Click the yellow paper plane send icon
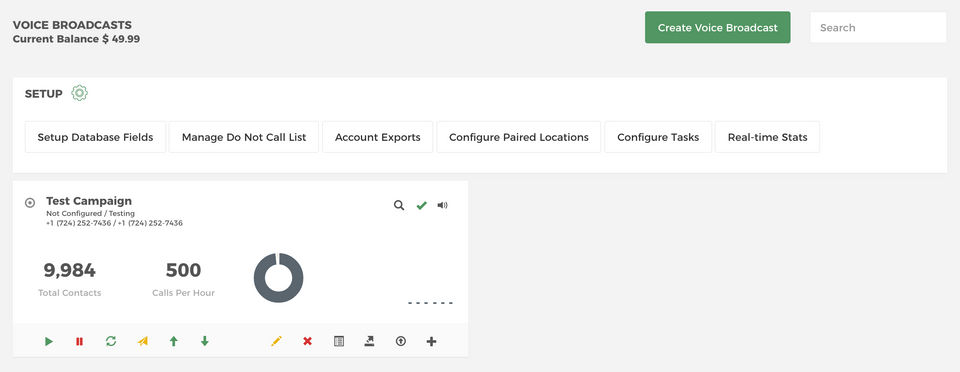This screenshot has height=372, width=960. 143,341
